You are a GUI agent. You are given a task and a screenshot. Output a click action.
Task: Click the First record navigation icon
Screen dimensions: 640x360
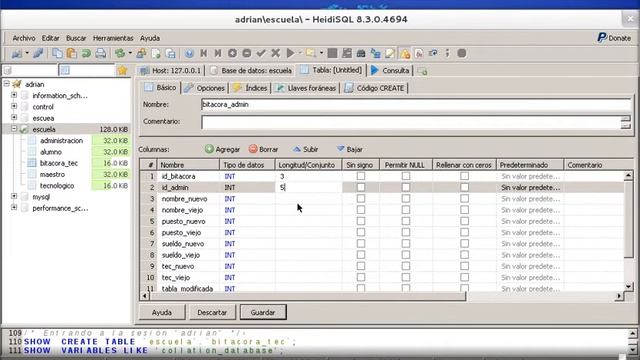(204, 53)
